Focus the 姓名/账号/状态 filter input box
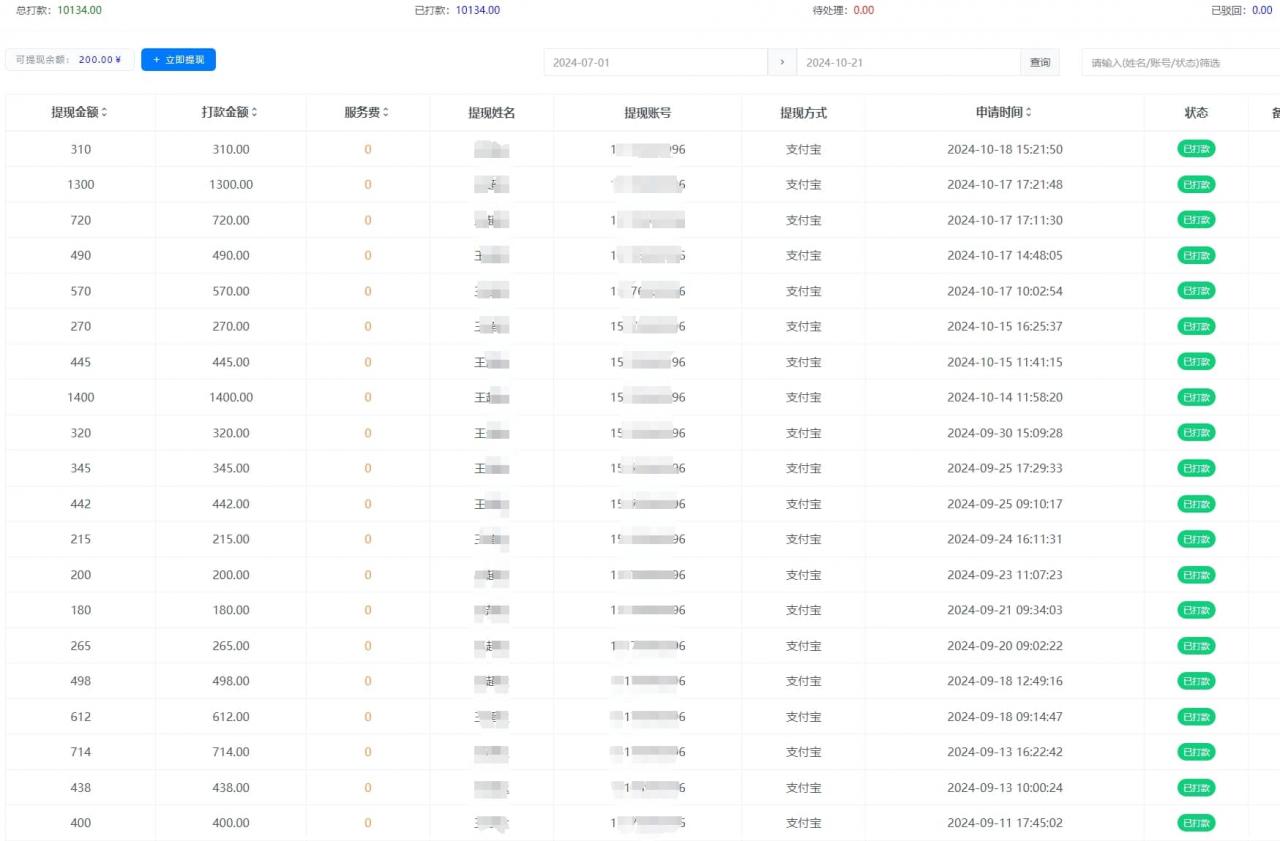The width and height of the screenshot is (1280, 841). tap(1180, 62)
